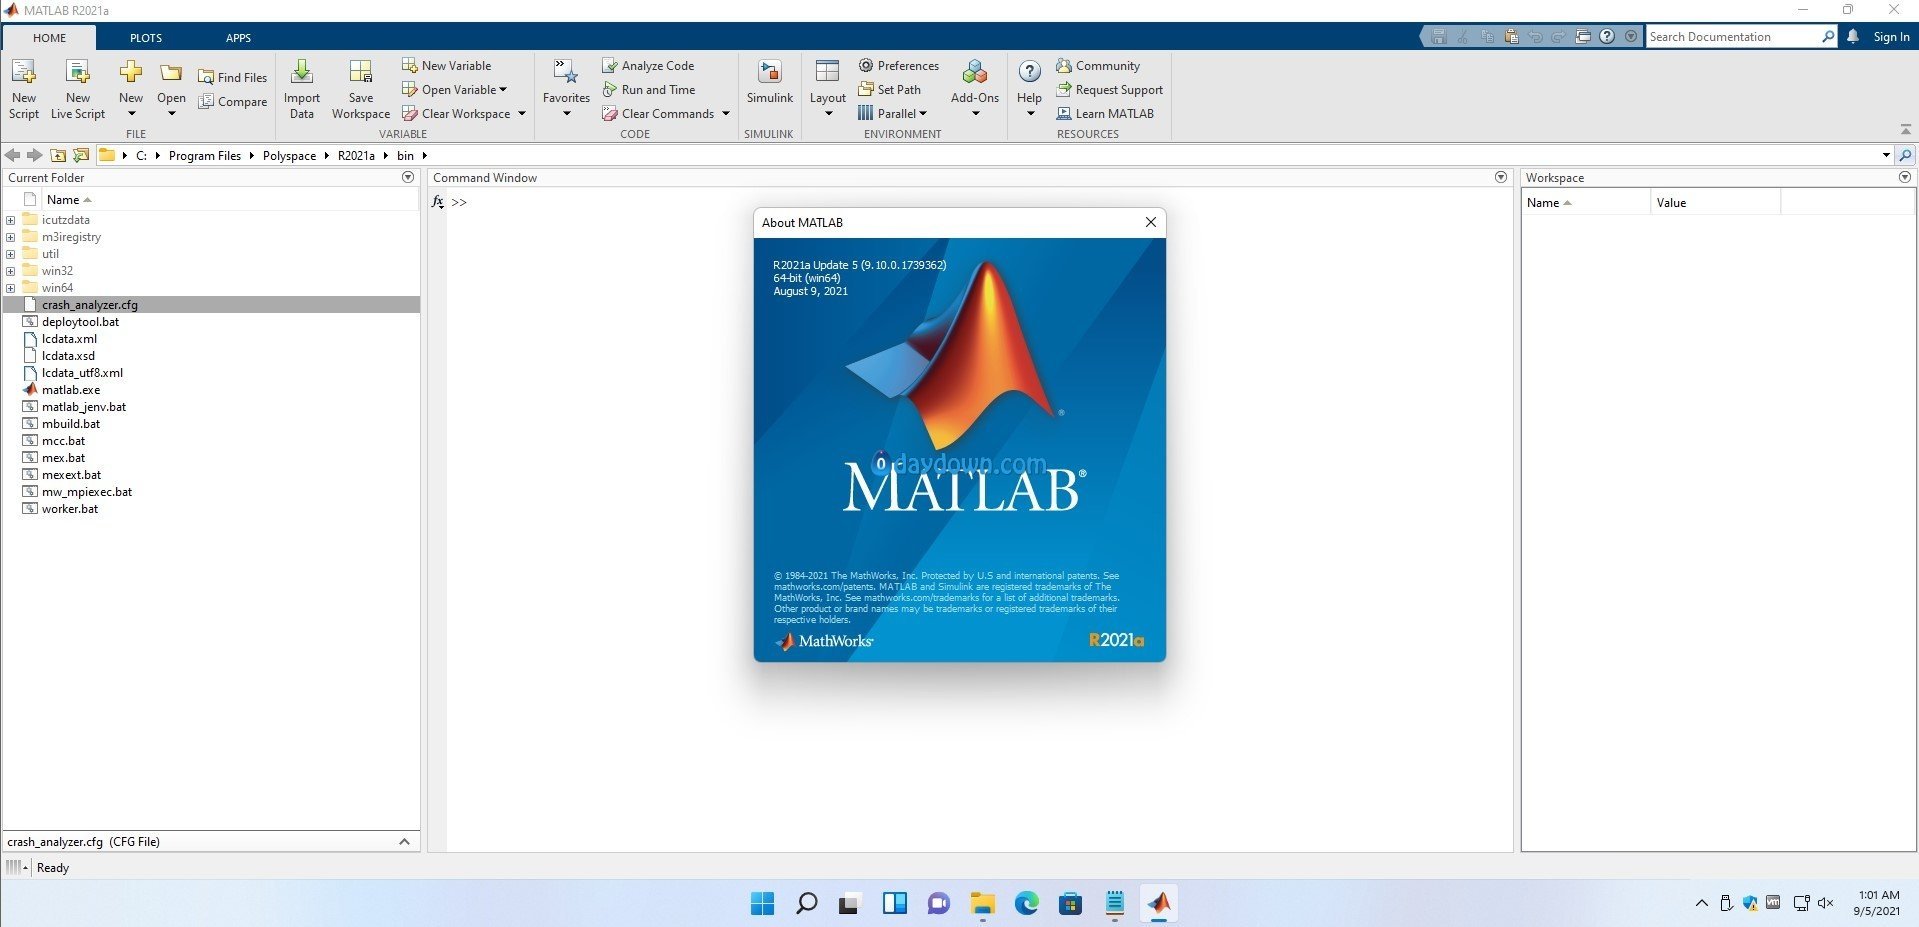Launch Simulink
The width and height of the screenshot is (1919, 927).
point(769,82)
